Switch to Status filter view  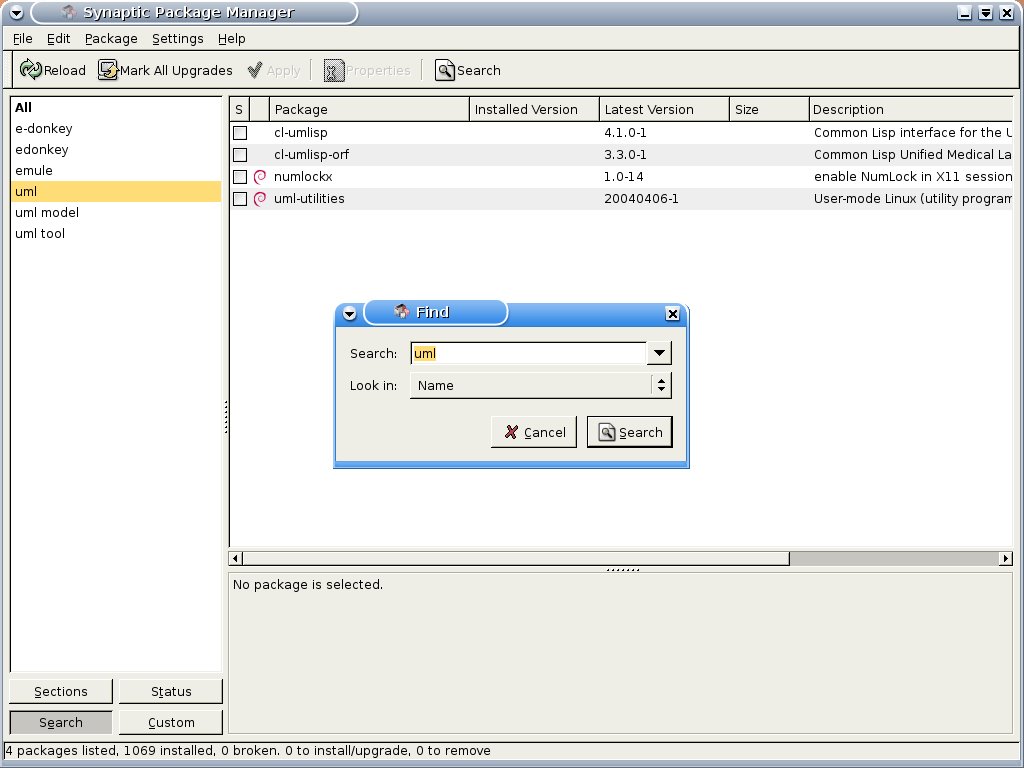point(171,691)
